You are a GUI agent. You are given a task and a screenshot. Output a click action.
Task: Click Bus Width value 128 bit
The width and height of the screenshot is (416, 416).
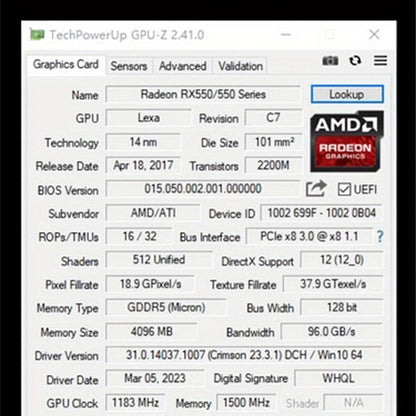tap(342, 307)
